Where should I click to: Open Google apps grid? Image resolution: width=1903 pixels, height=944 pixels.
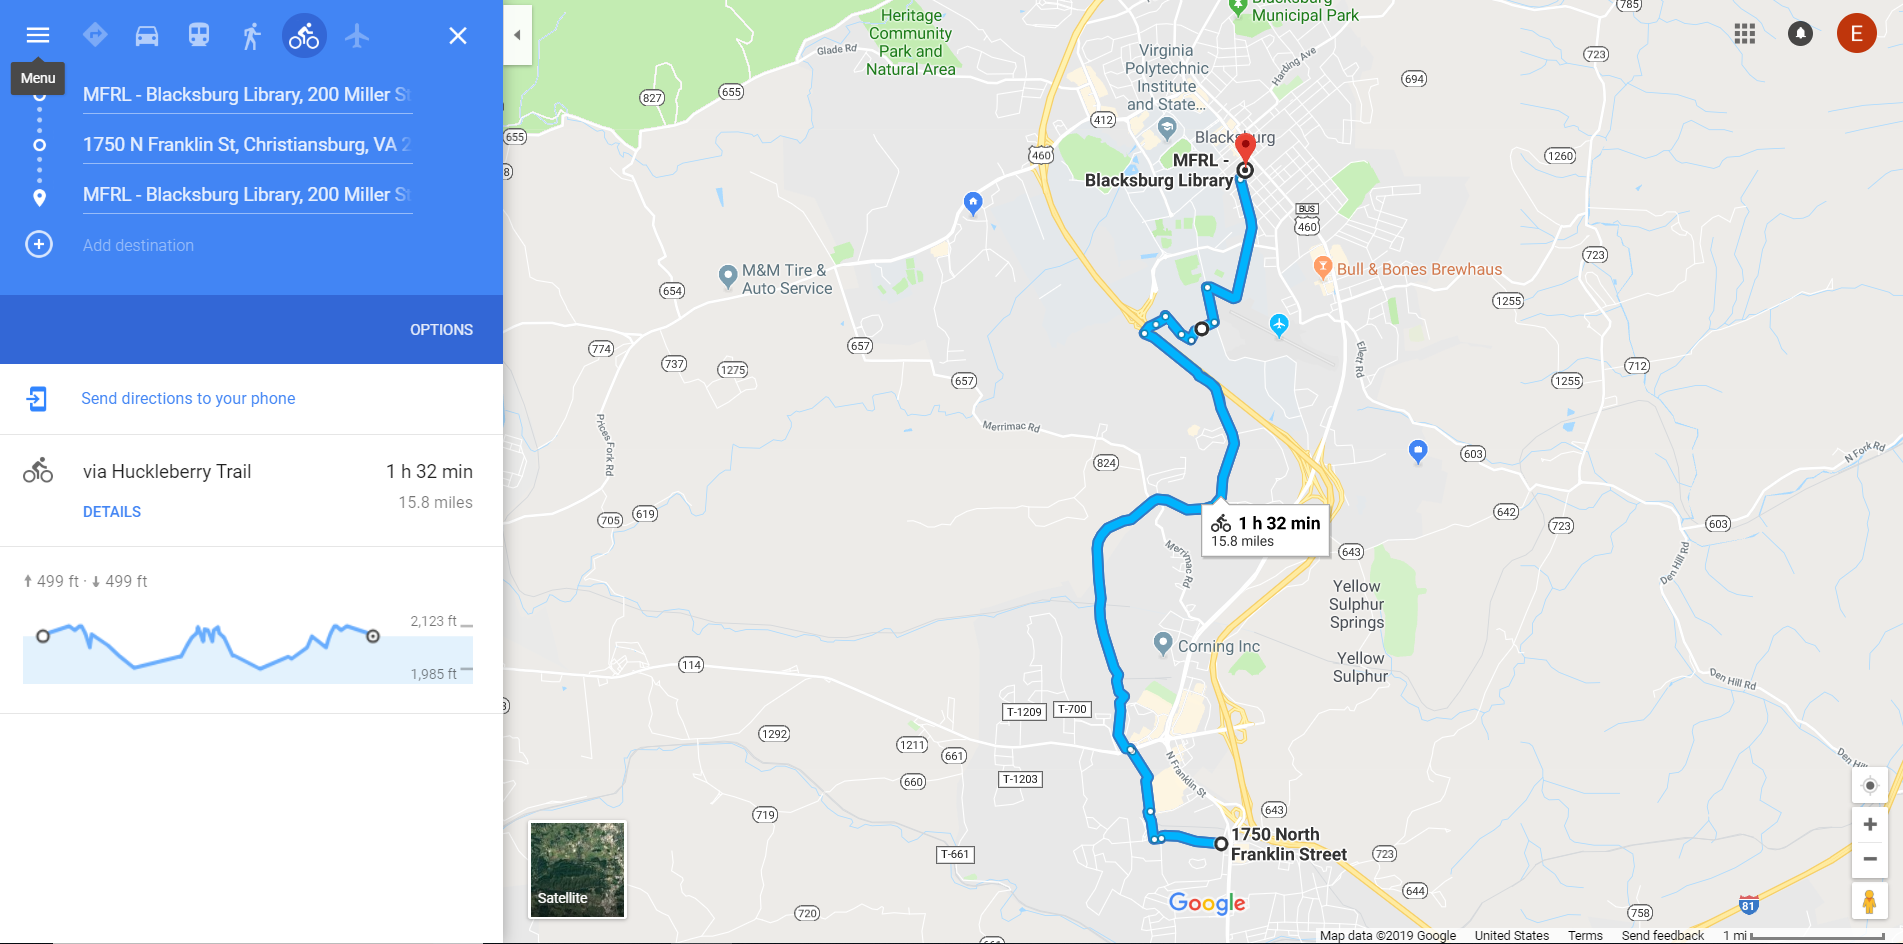pos(1745,34)
